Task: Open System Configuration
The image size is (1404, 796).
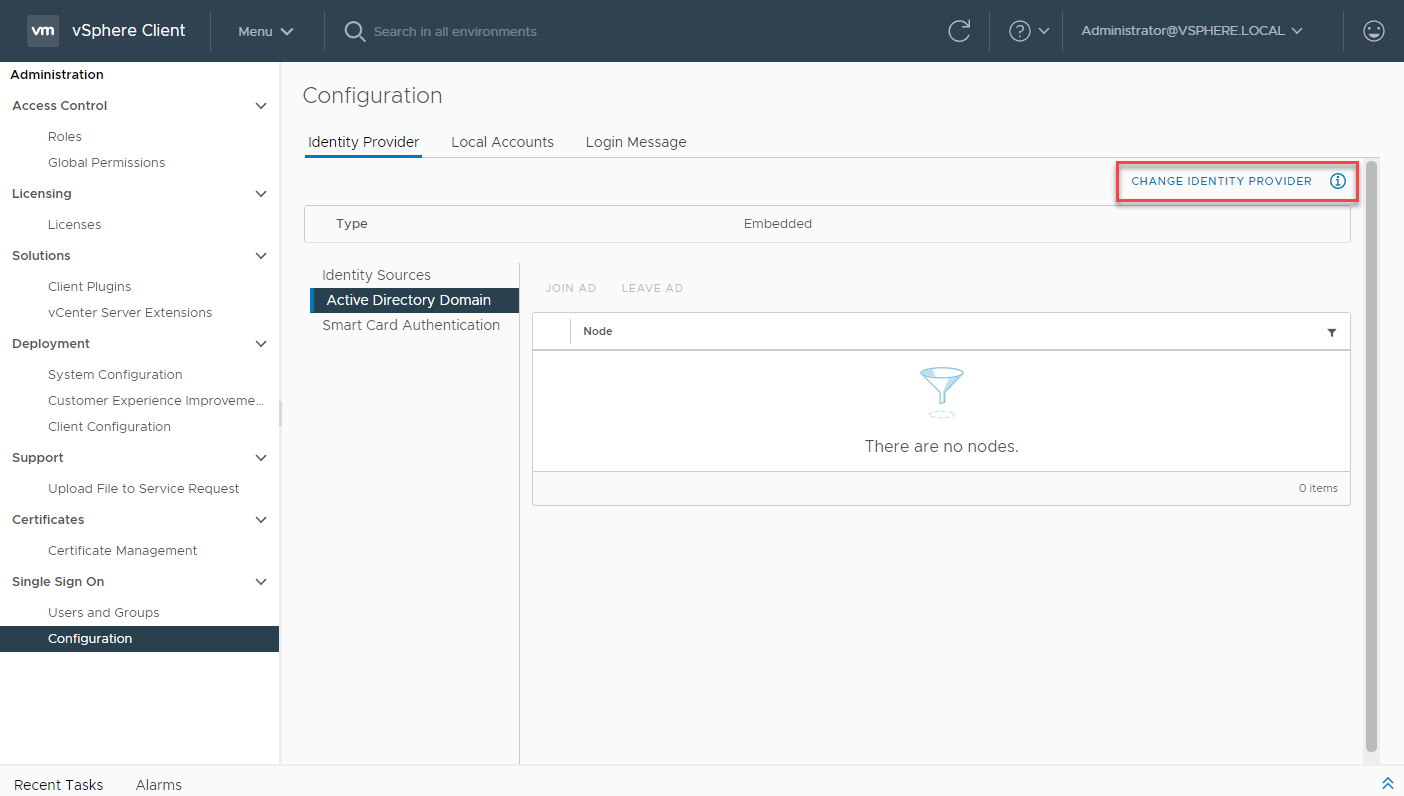Action: pyautogui.click(x=115, y=375)
